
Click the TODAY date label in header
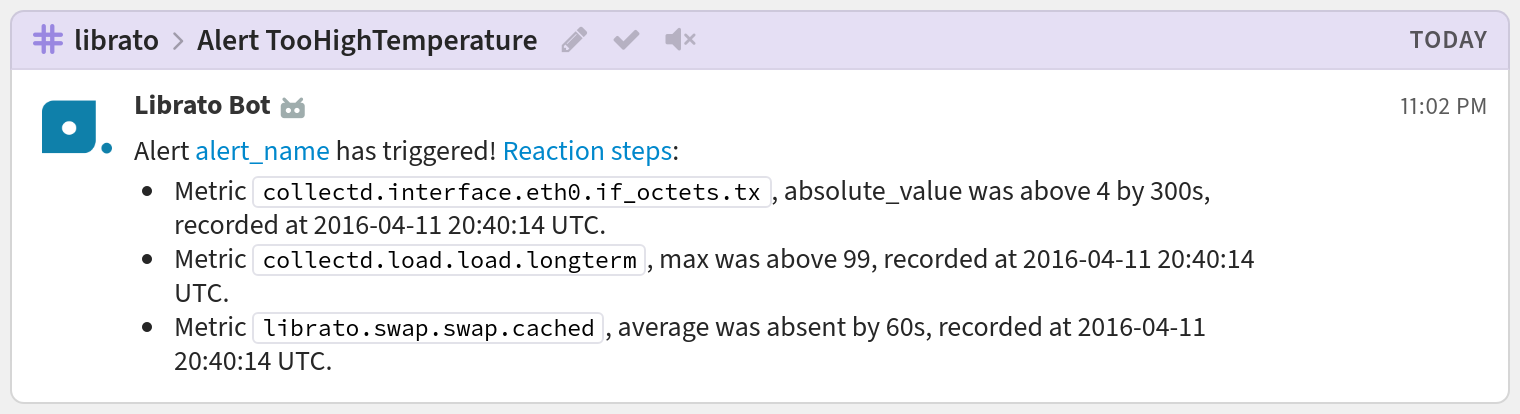tap(1448, 41)
